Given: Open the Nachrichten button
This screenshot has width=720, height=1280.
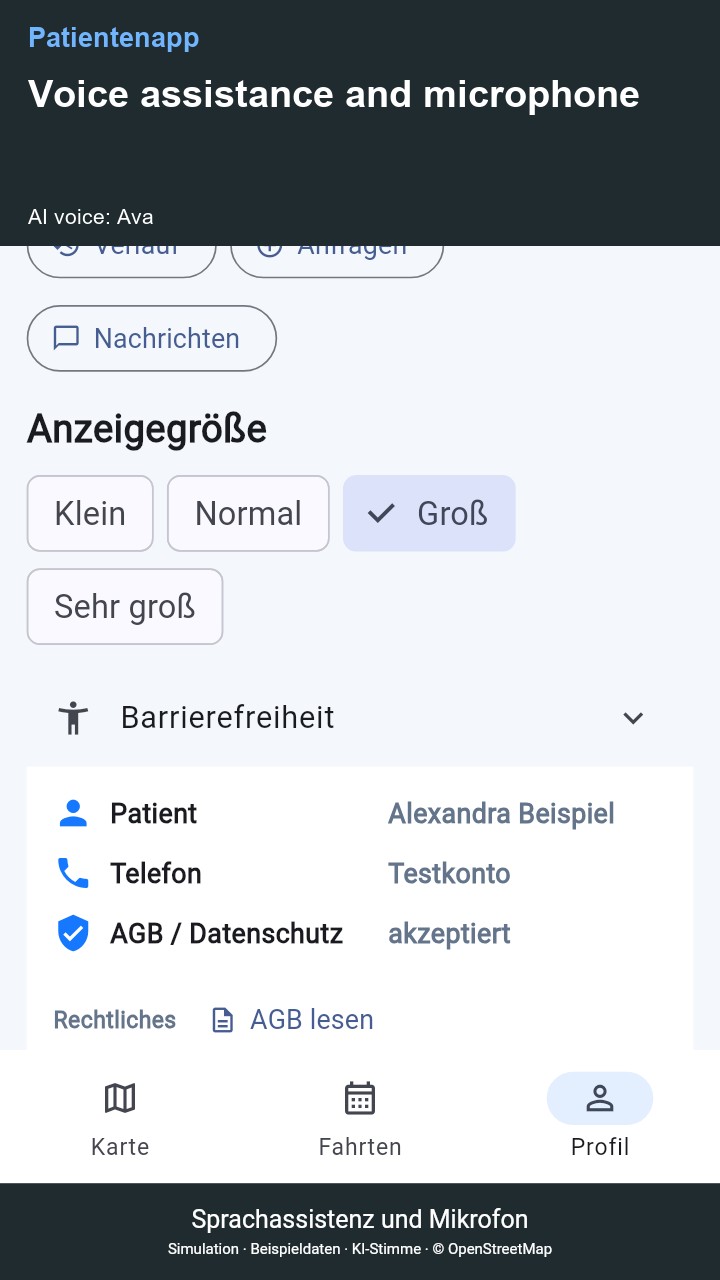Looking at the screenshot, I should pyautogui.click(x=152, y=338).
